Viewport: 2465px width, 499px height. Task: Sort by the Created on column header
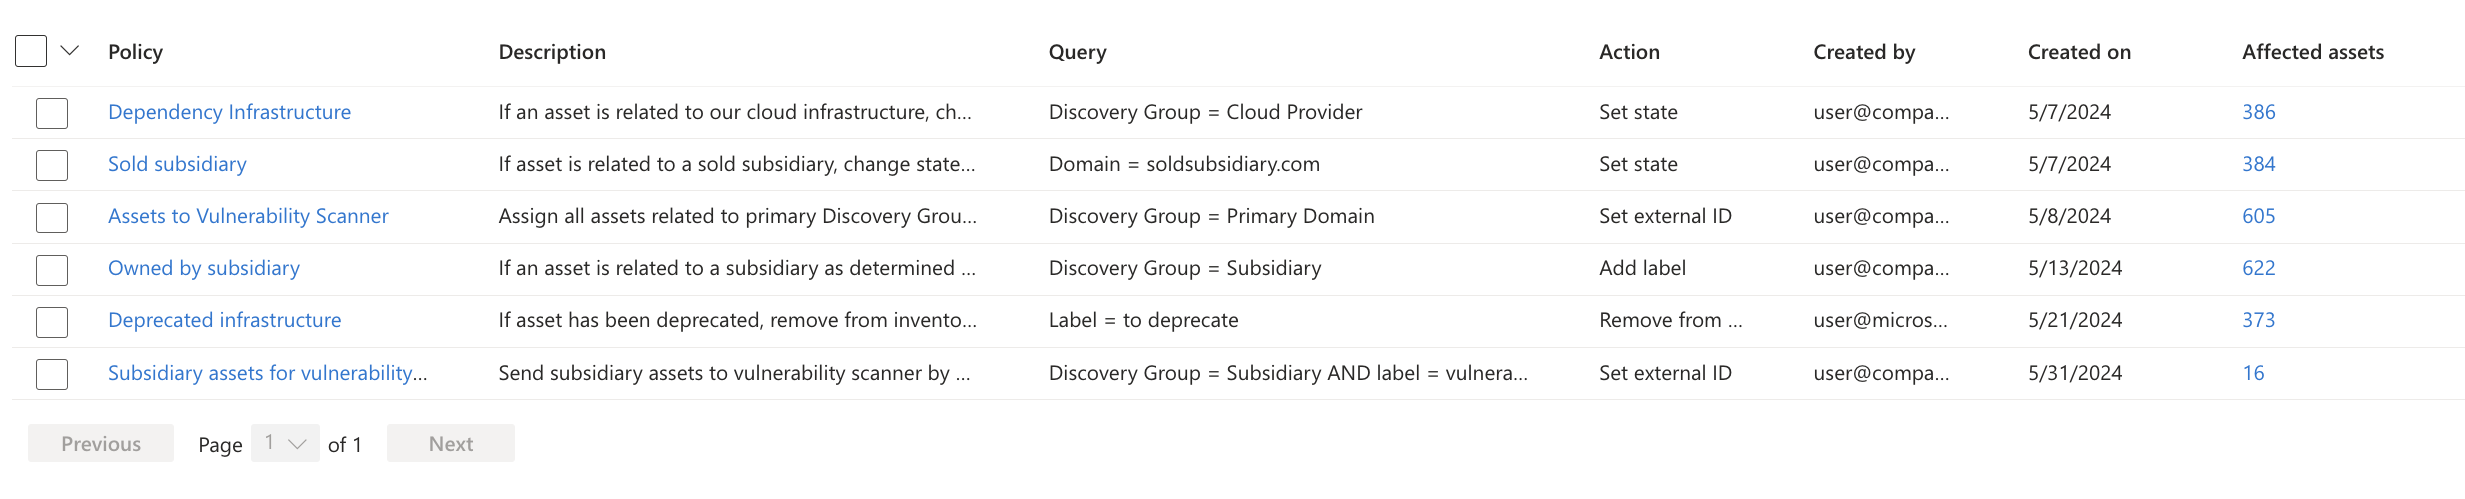coord(2079,52)
